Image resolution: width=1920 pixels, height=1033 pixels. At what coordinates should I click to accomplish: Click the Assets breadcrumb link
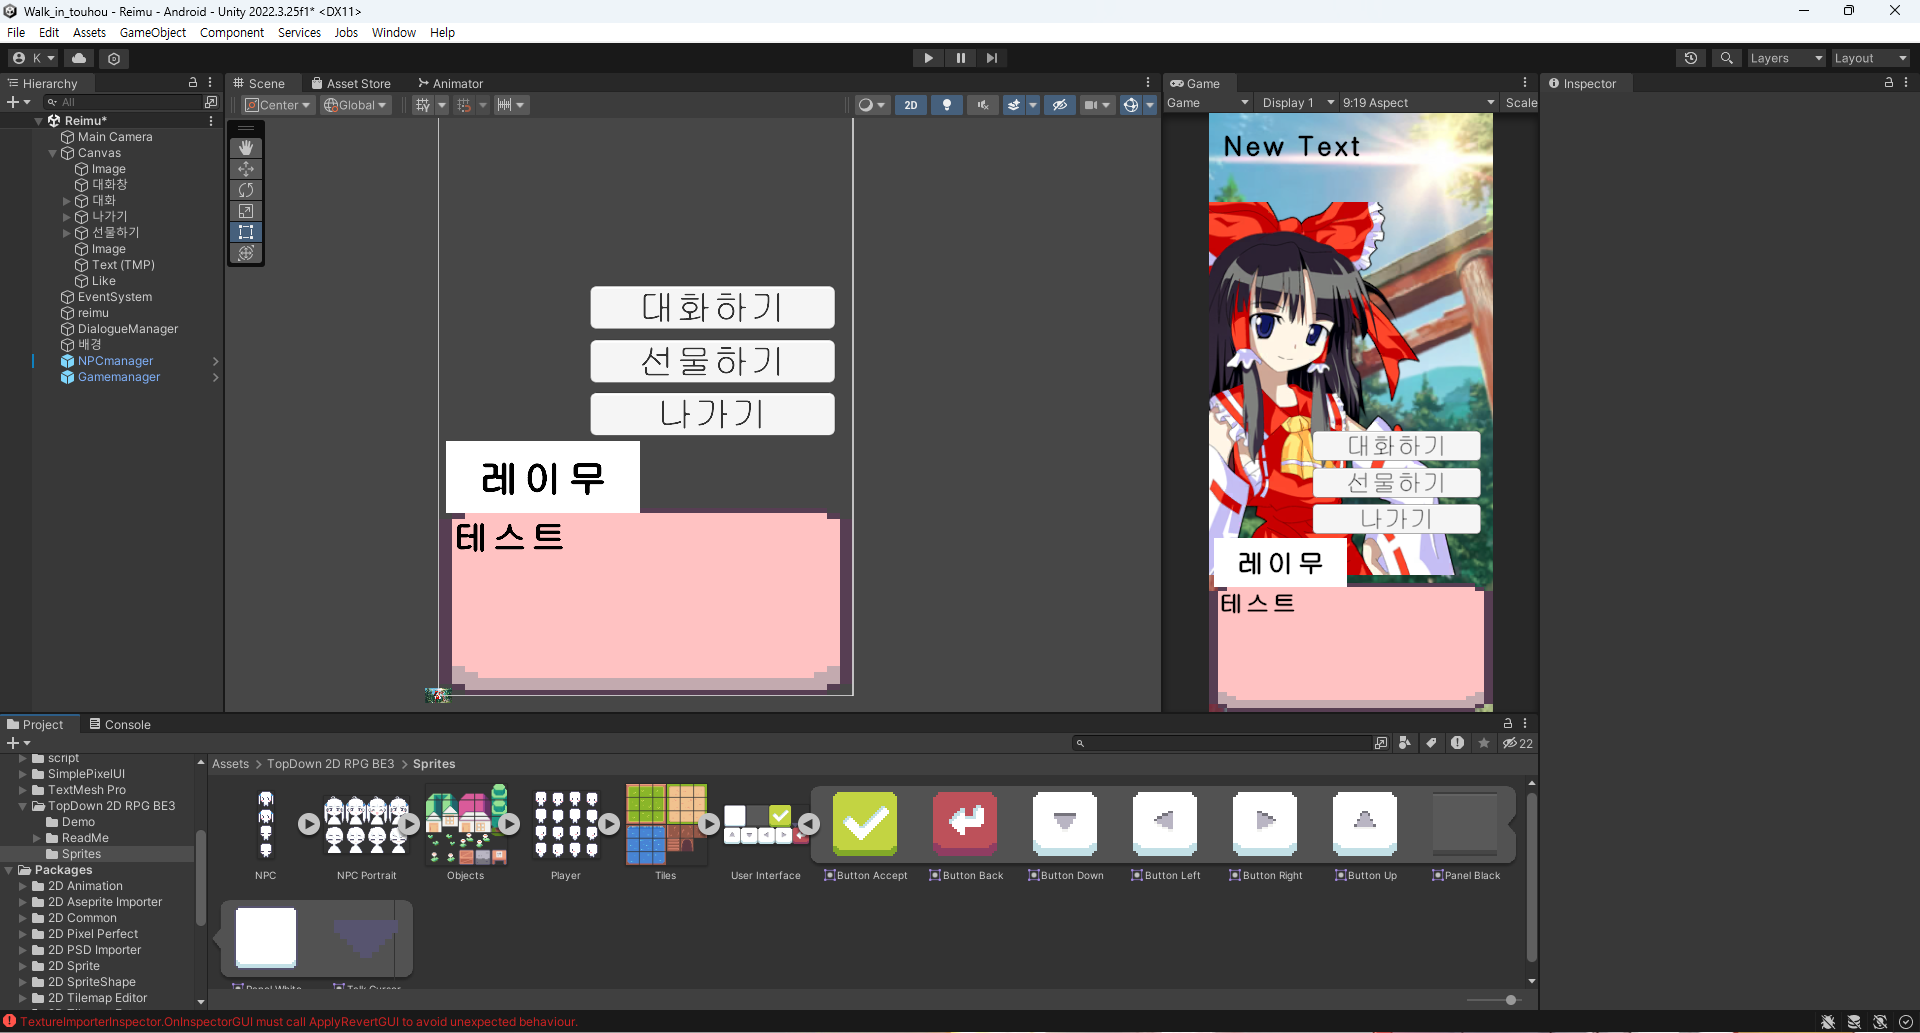coord(230,764)
